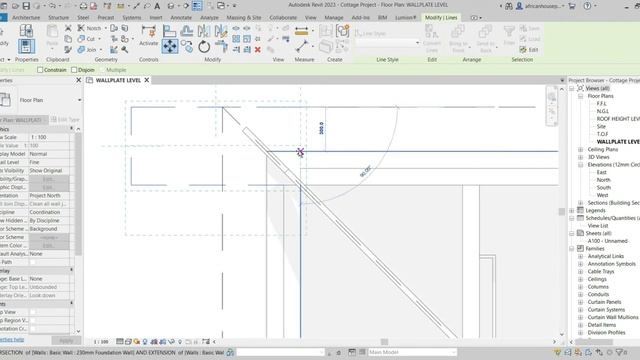
Task: Click the Aligned Dimension measure icon
Action: 301,31
